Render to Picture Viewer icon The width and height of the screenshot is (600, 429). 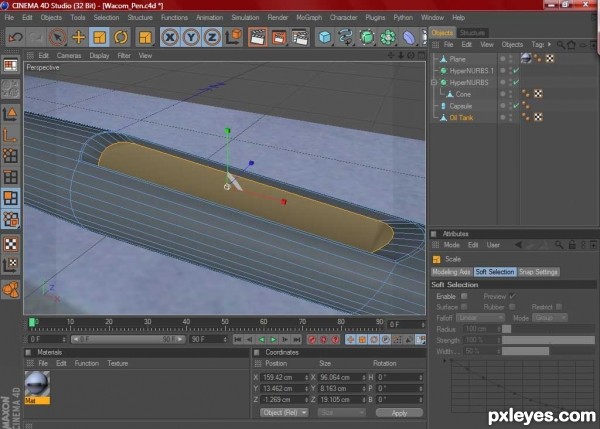tap(279, 38)
